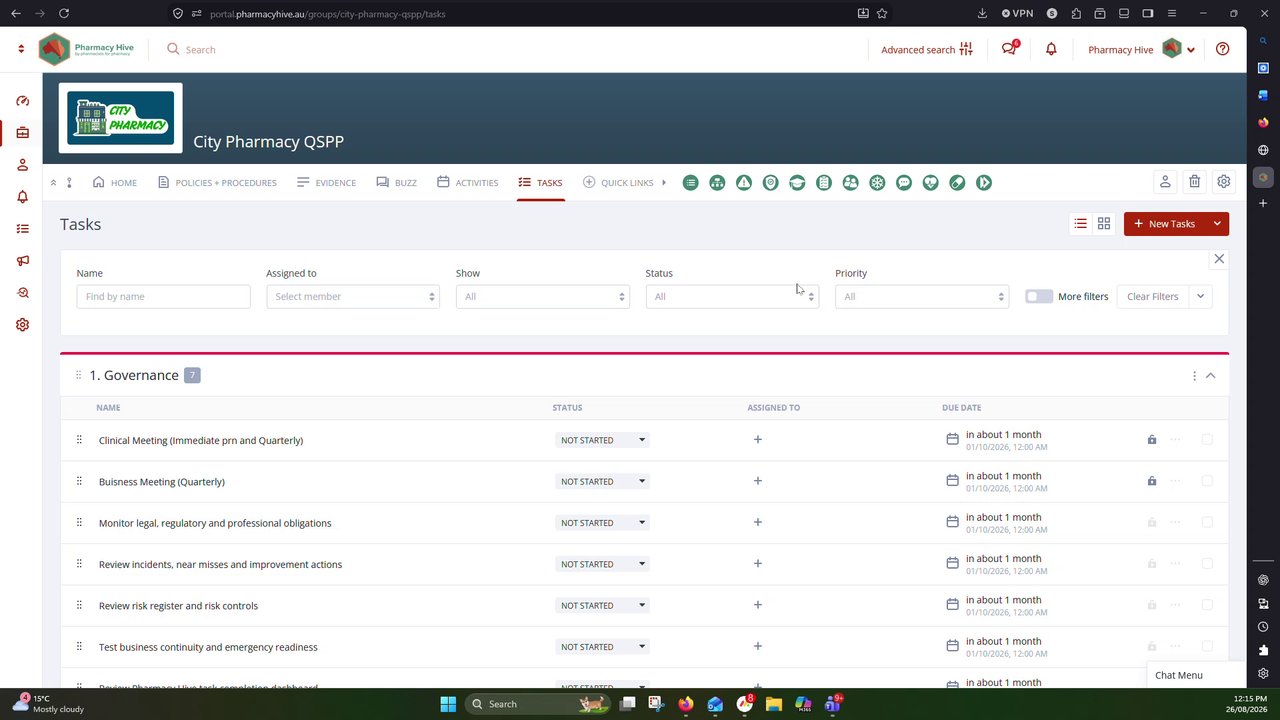Screen dimensions: 1280x720
Task: Tick checkbox for Clinical Meeting task
Action: pos(1207,440)
